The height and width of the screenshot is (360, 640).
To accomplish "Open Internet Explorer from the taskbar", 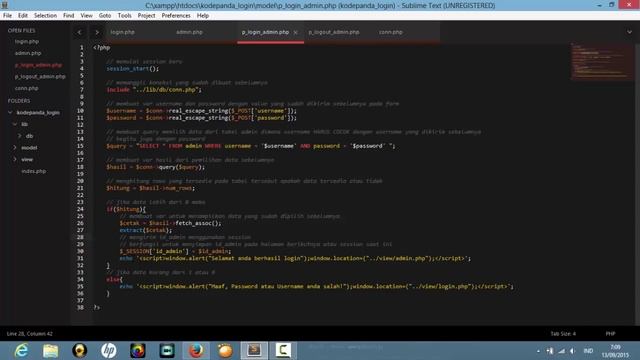I will click(21, 351).
